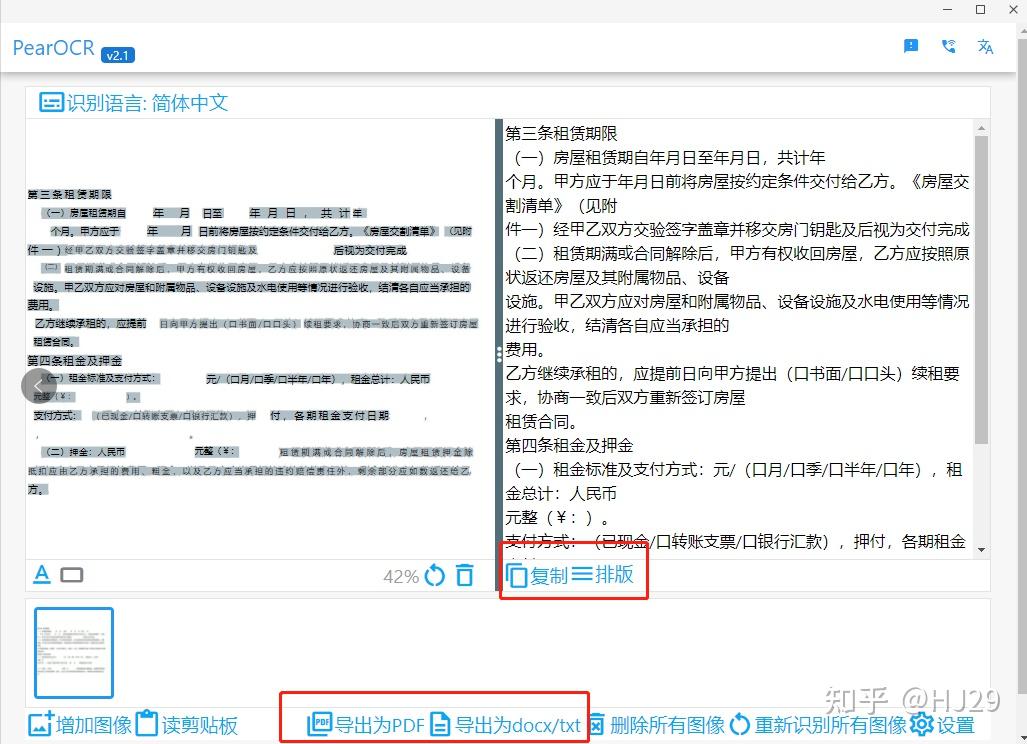Click the panel divider dots handle
Screen dimensions: 1027x744
tap(497, 352)
